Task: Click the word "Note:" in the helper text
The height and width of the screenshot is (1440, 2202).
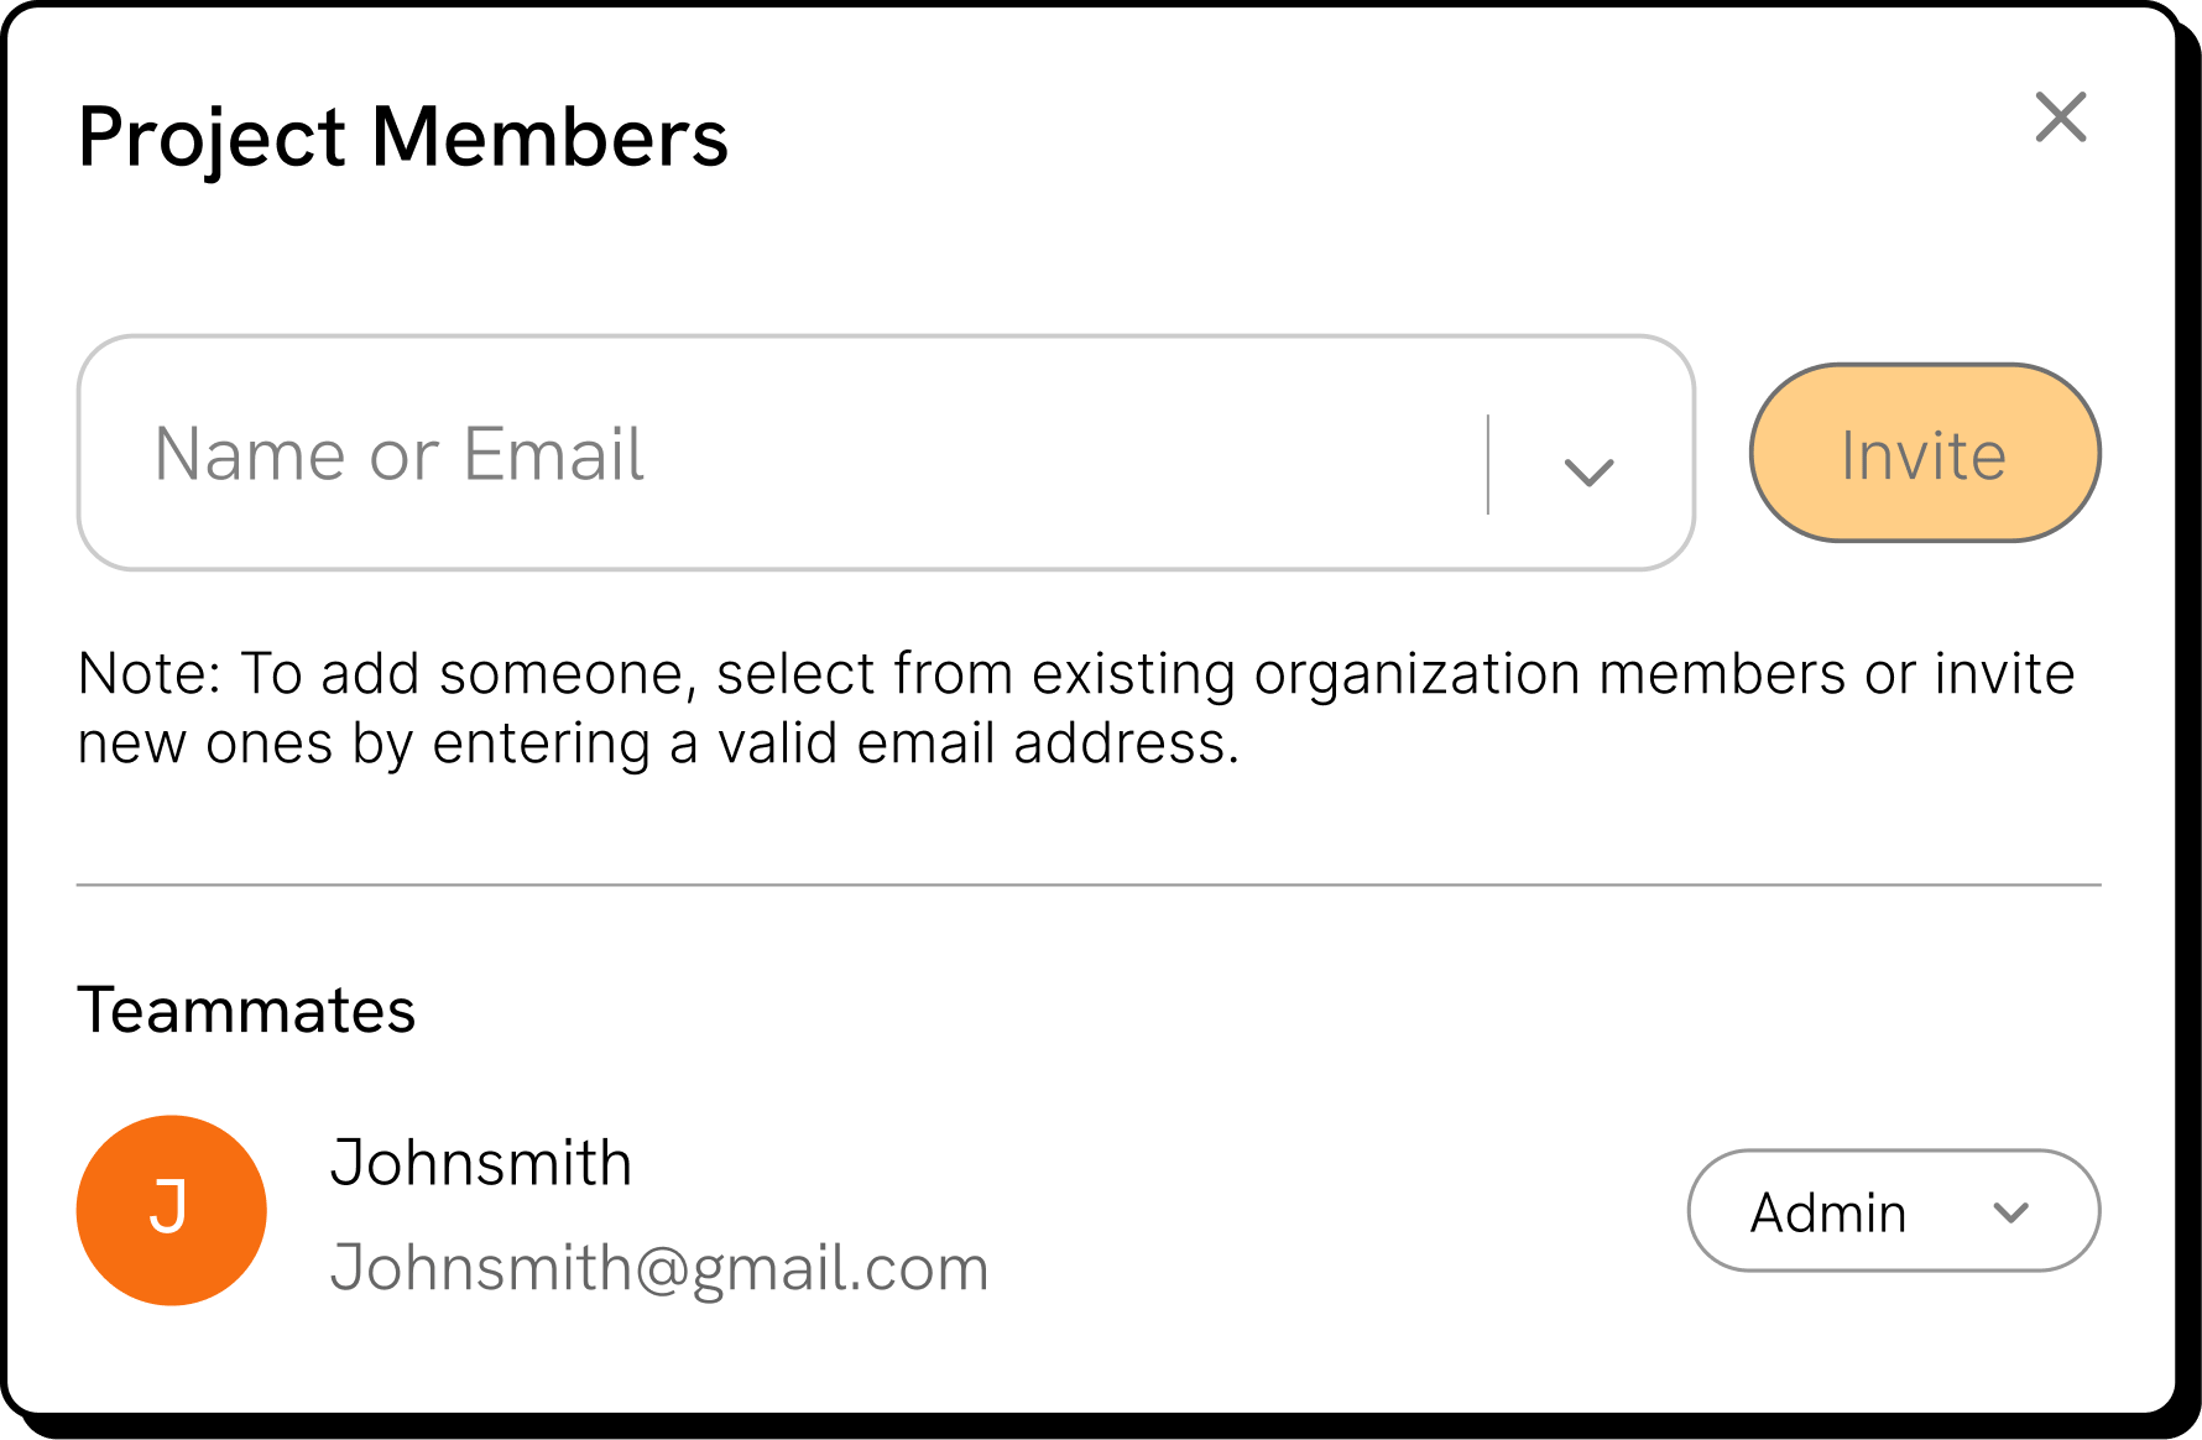Action: 149,673
